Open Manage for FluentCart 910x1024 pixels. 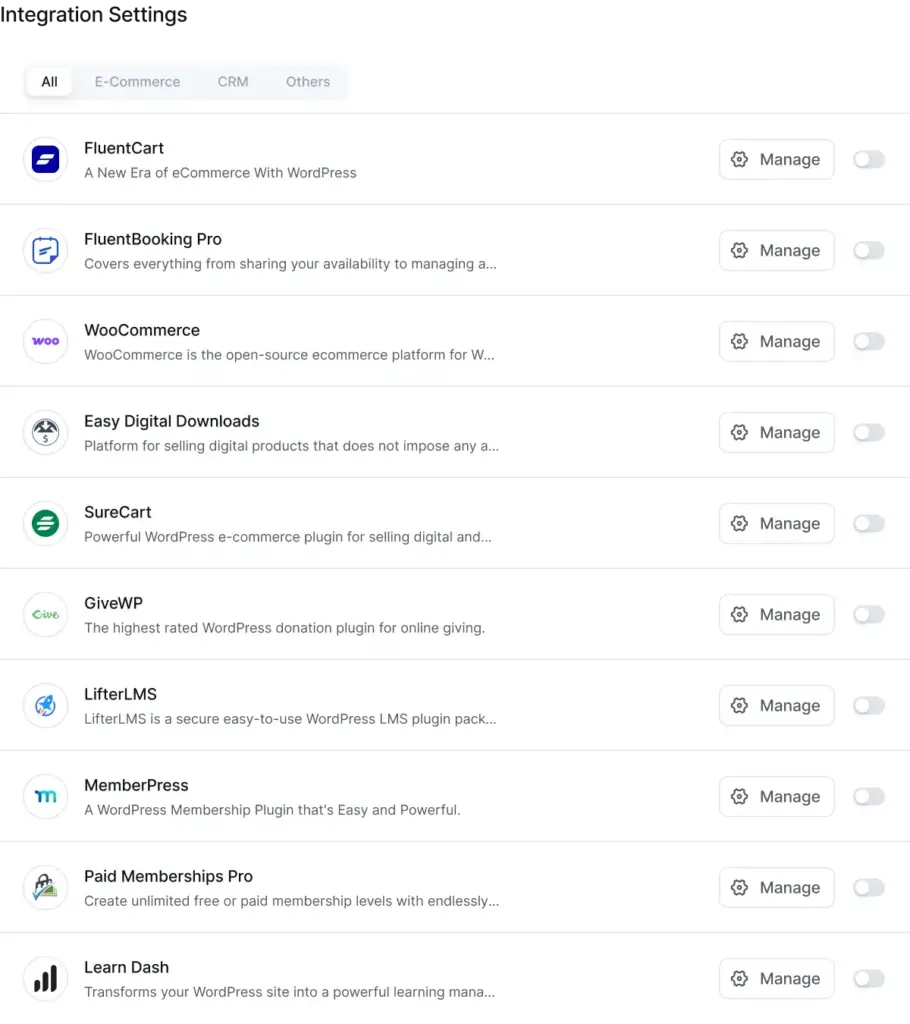[x=777, y=159]
